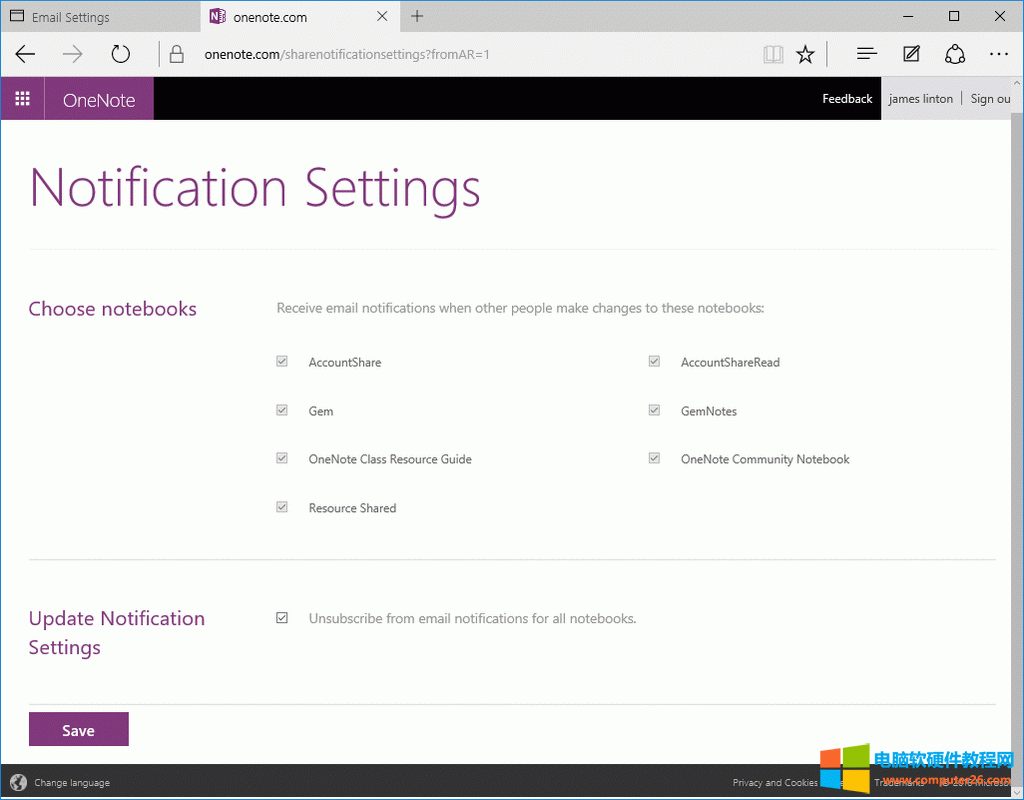Click the Share icon in toolbar
Screen dimensions: 1024x800
(955, 54)
